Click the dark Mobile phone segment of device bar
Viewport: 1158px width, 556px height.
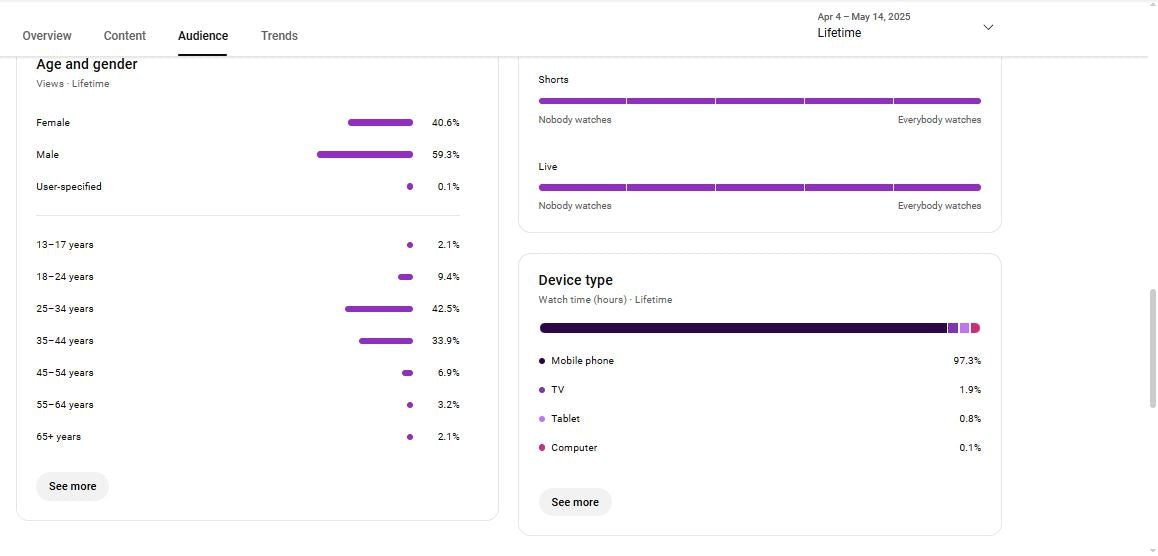pos(742,328)
